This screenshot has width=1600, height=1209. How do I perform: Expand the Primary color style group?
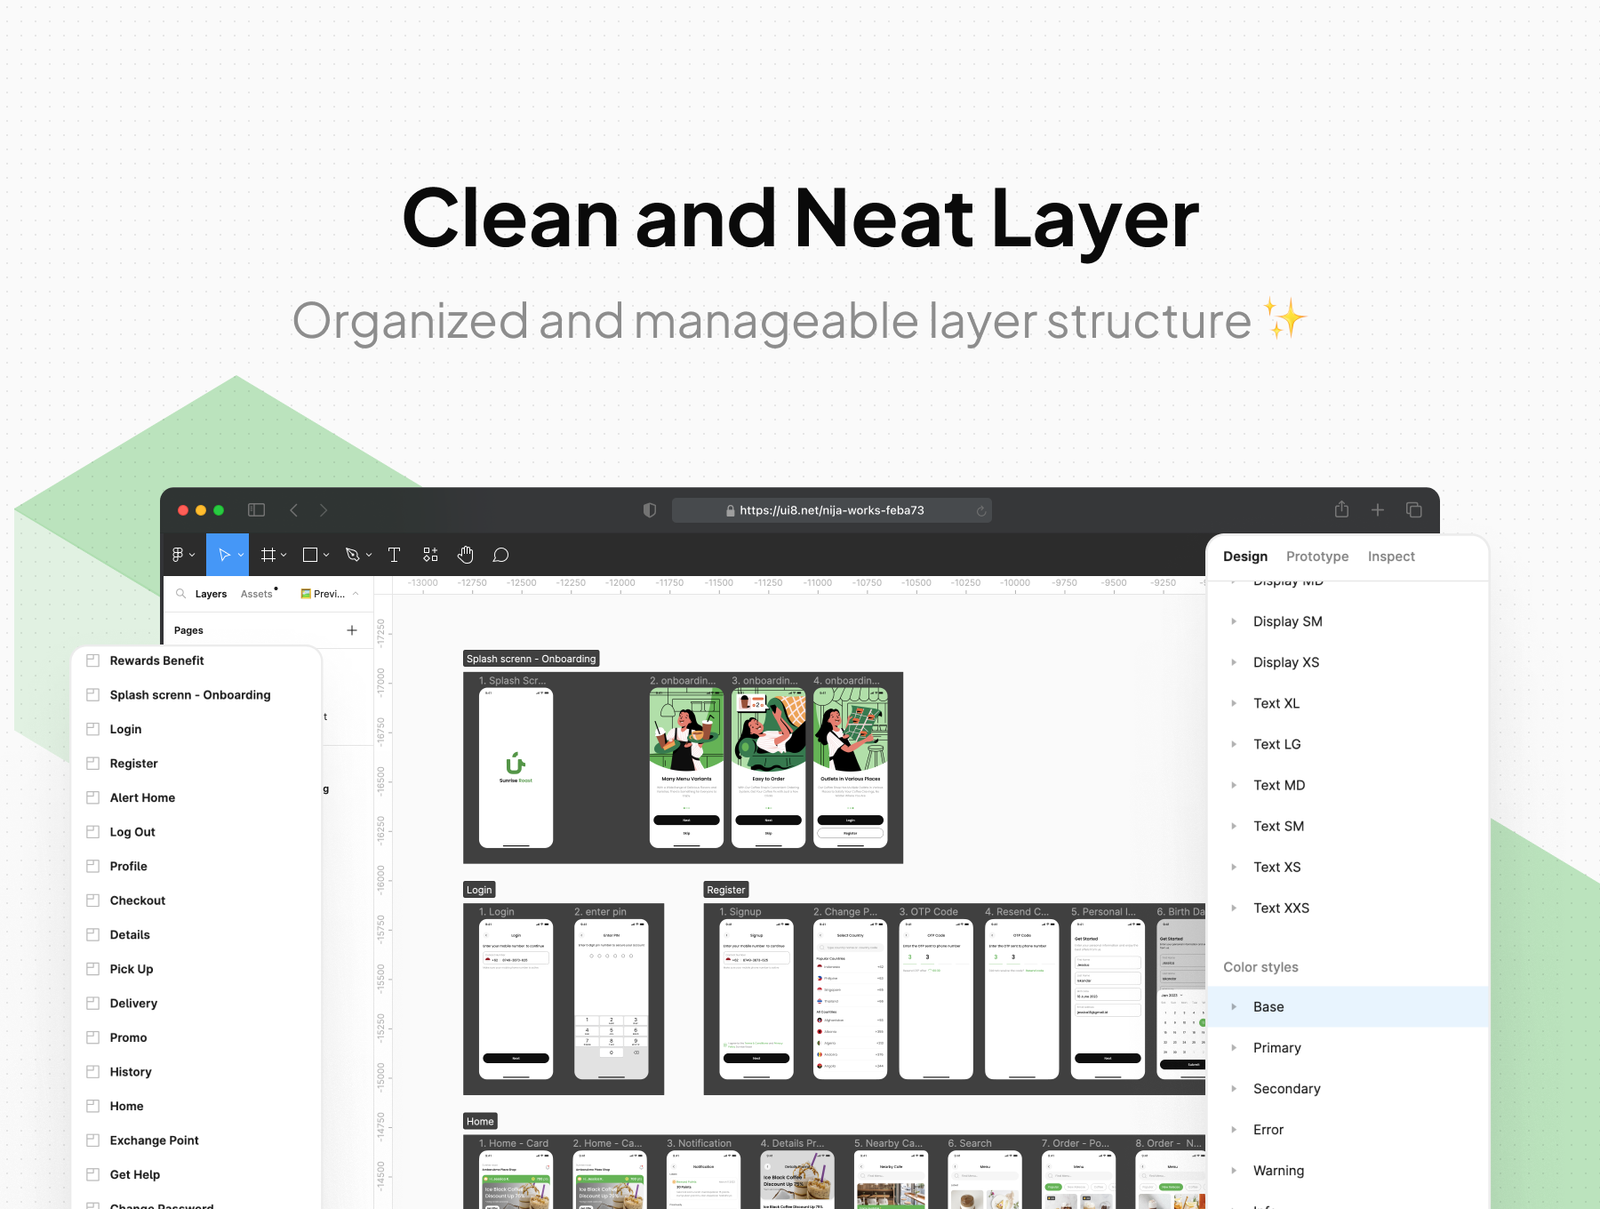click(1234, 1048)
